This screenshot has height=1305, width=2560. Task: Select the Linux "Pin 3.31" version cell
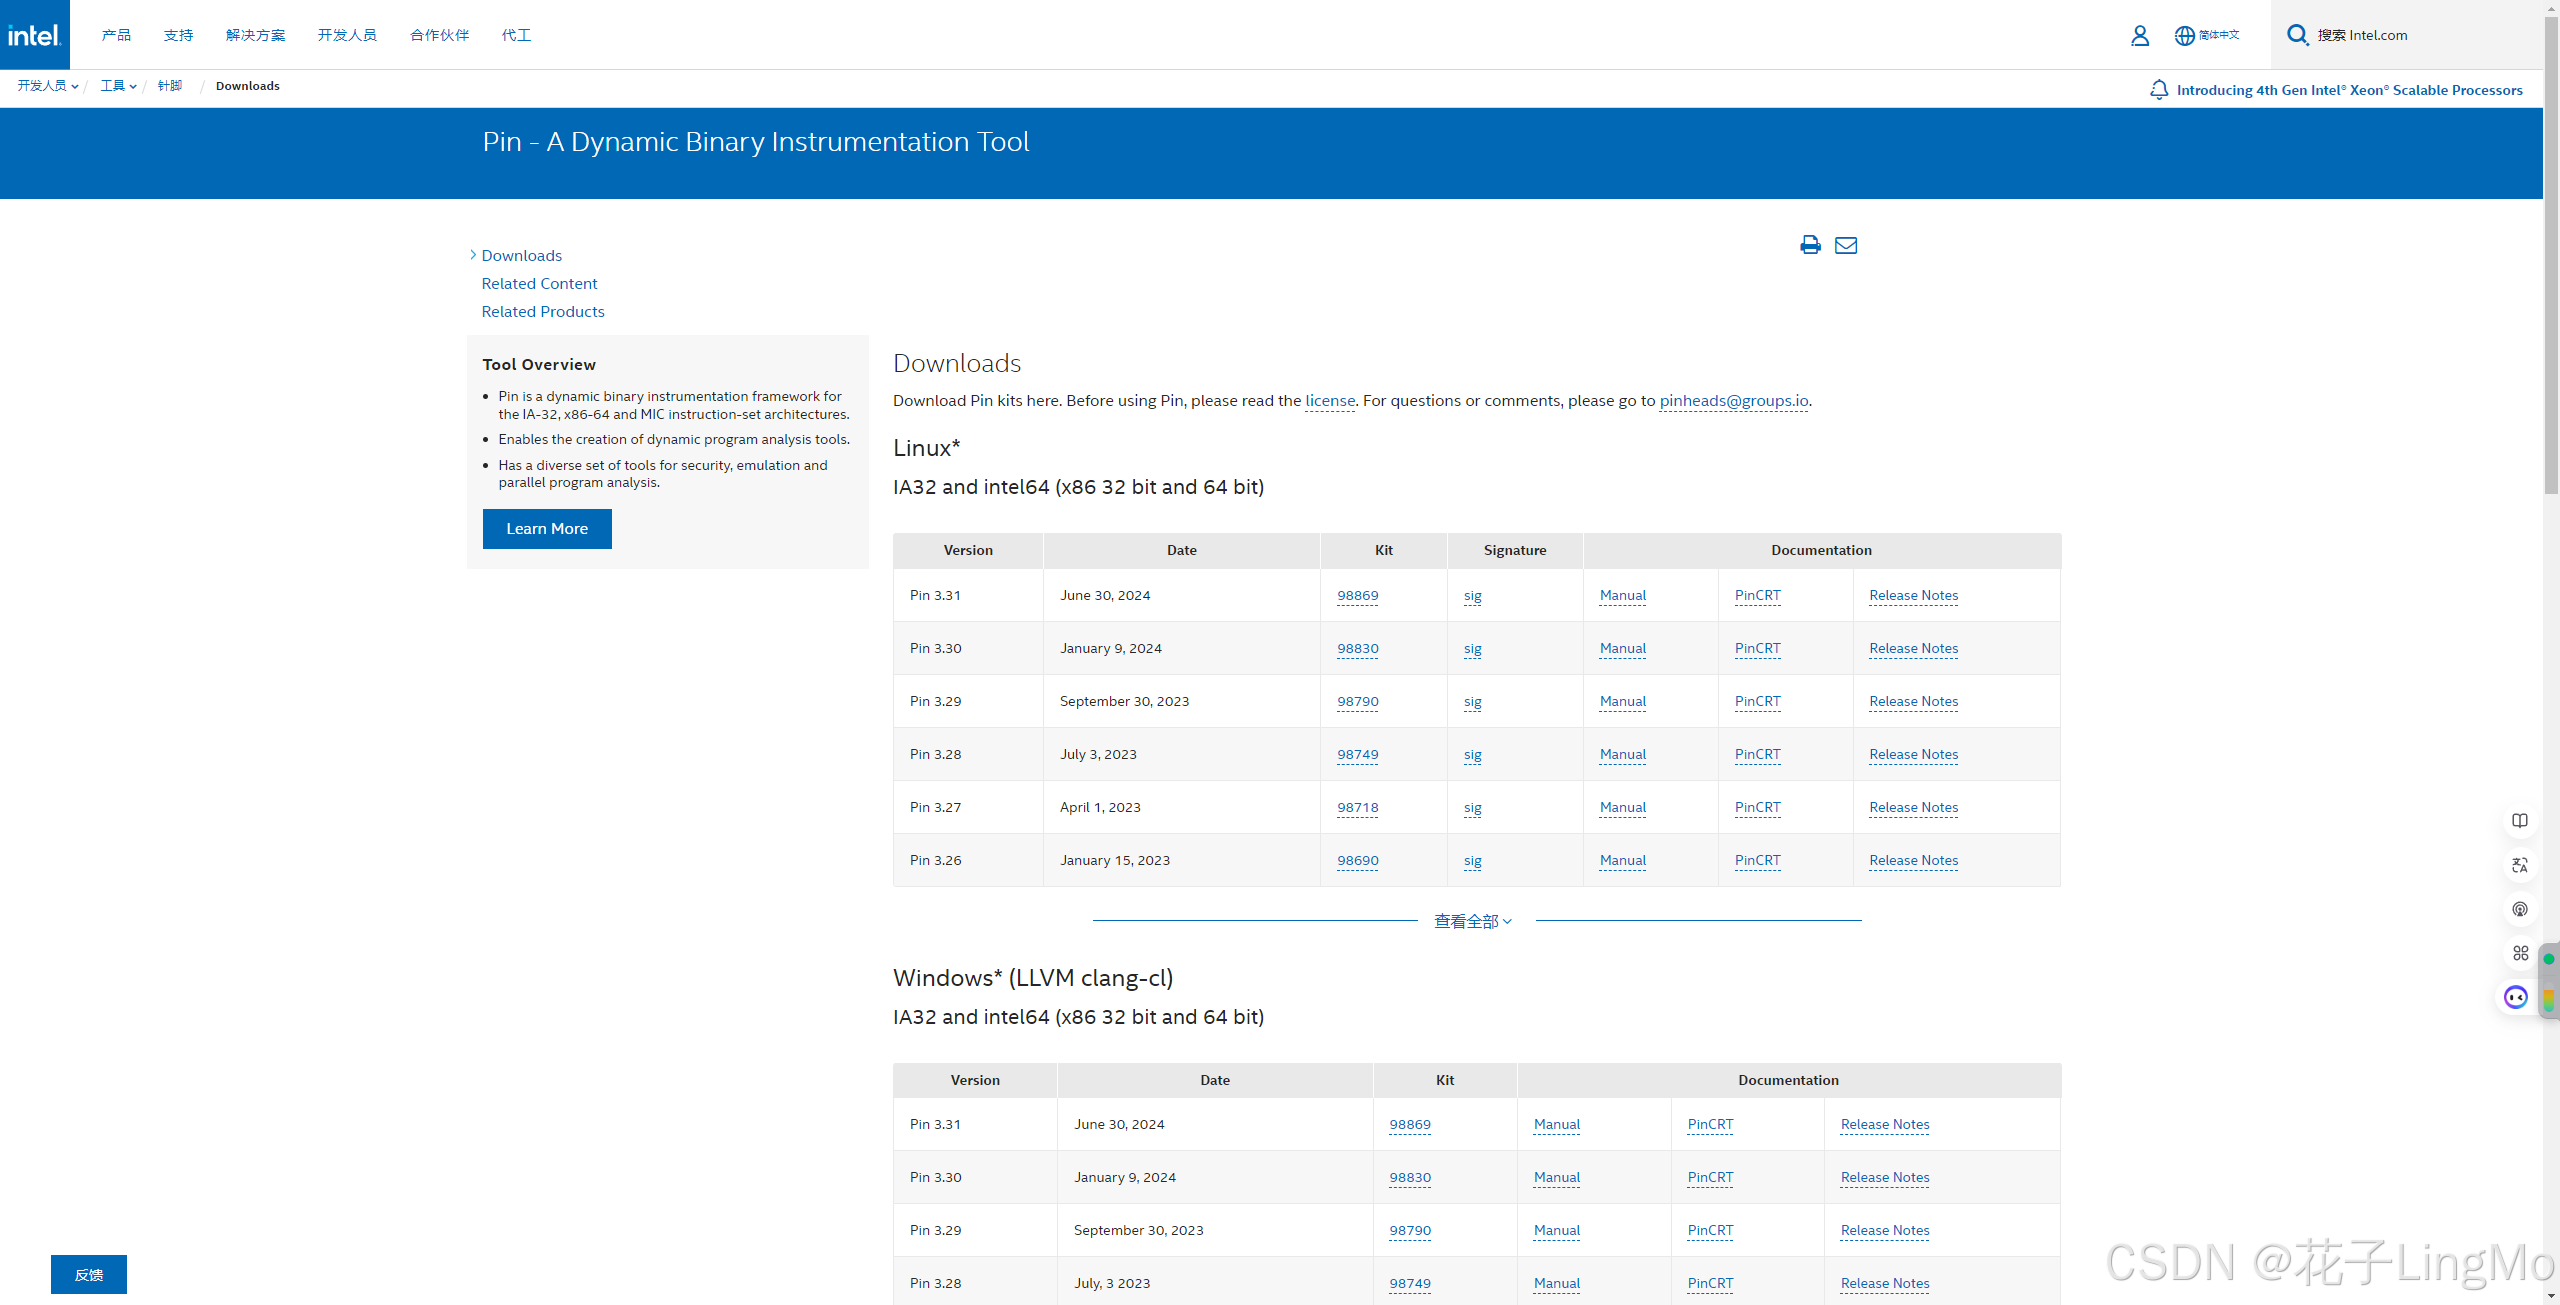click(x=968, y=596)
